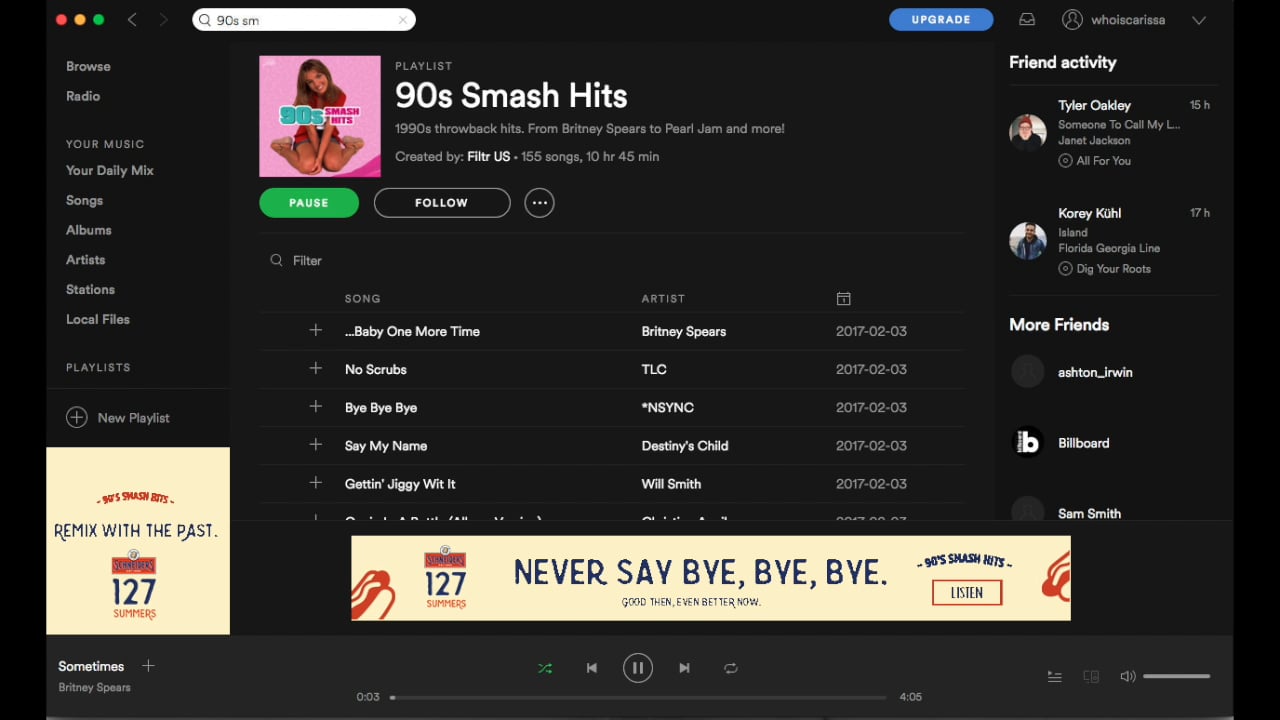Viewport: 1280px width, 720px height.
Task: Click the playlist Filter field
Action: [x=307, y=260]
